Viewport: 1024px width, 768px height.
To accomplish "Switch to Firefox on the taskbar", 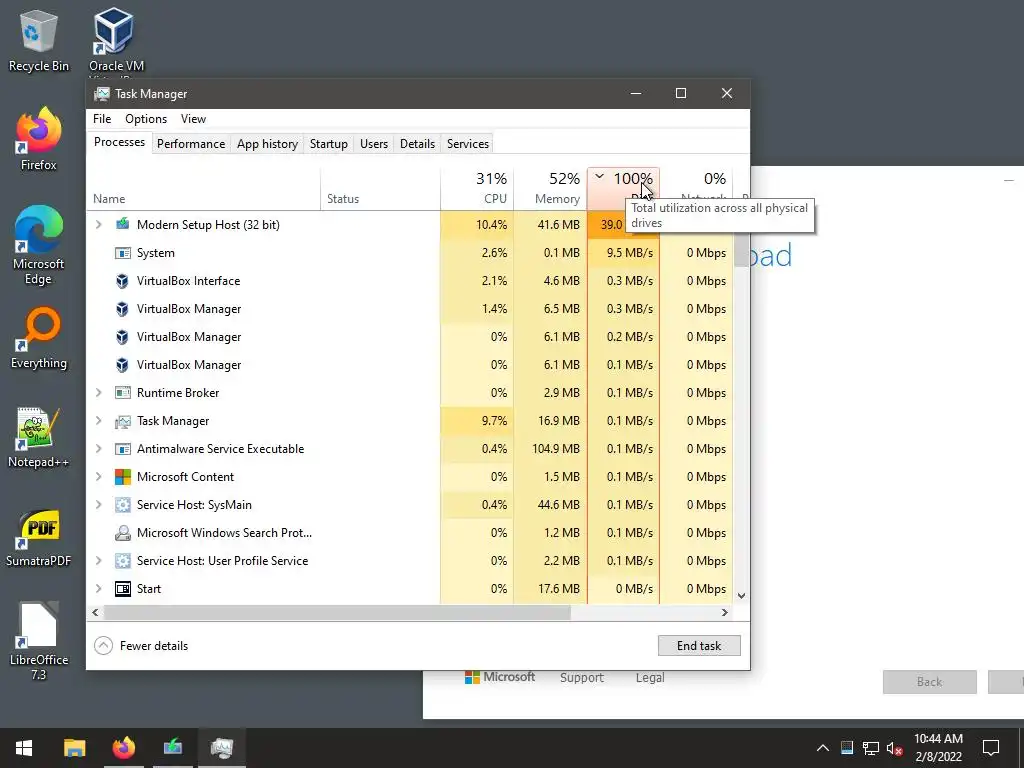I will 123,748.
